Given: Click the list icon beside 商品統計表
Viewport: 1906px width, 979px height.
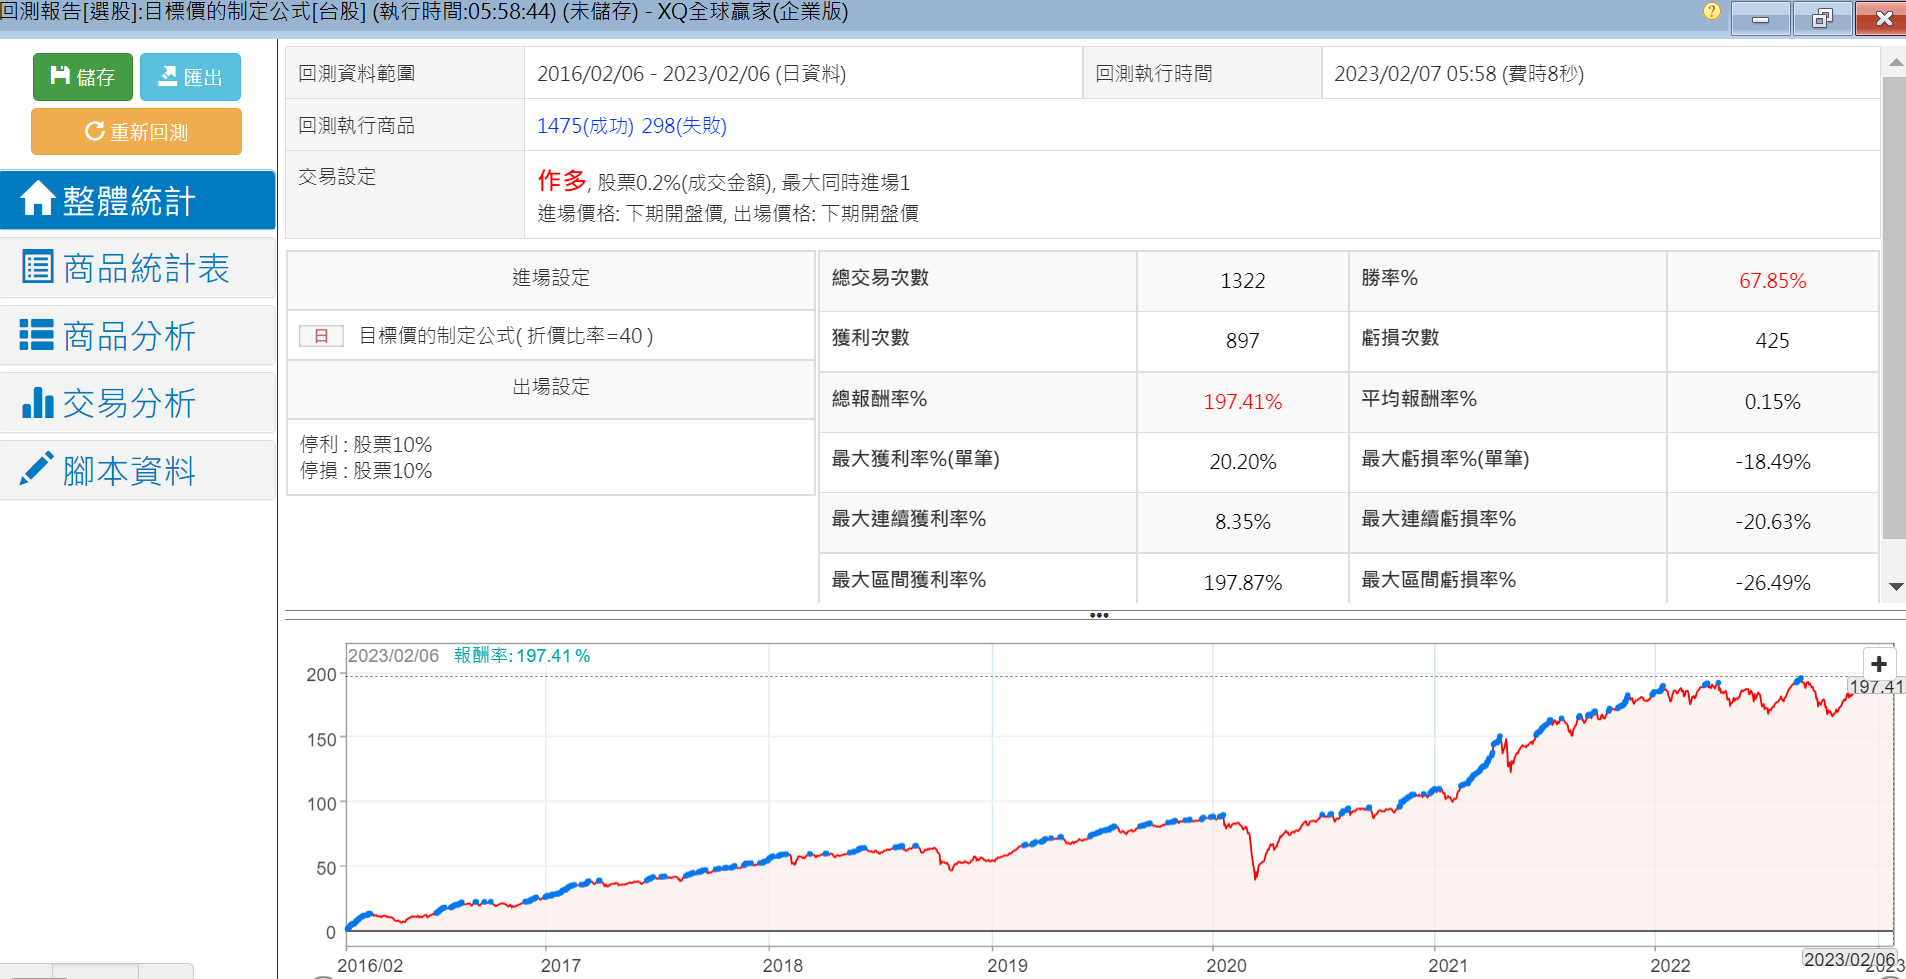Looking at the screenshot, I should tap(37, 267).
